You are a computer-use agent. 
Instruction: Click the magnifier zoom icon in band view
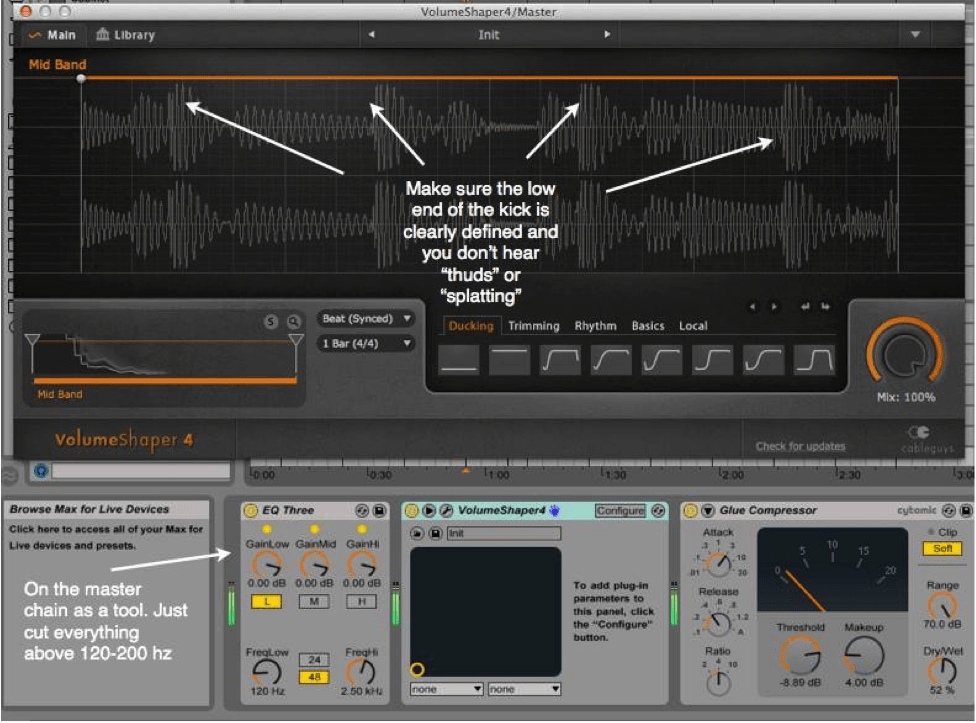point(293,321)
